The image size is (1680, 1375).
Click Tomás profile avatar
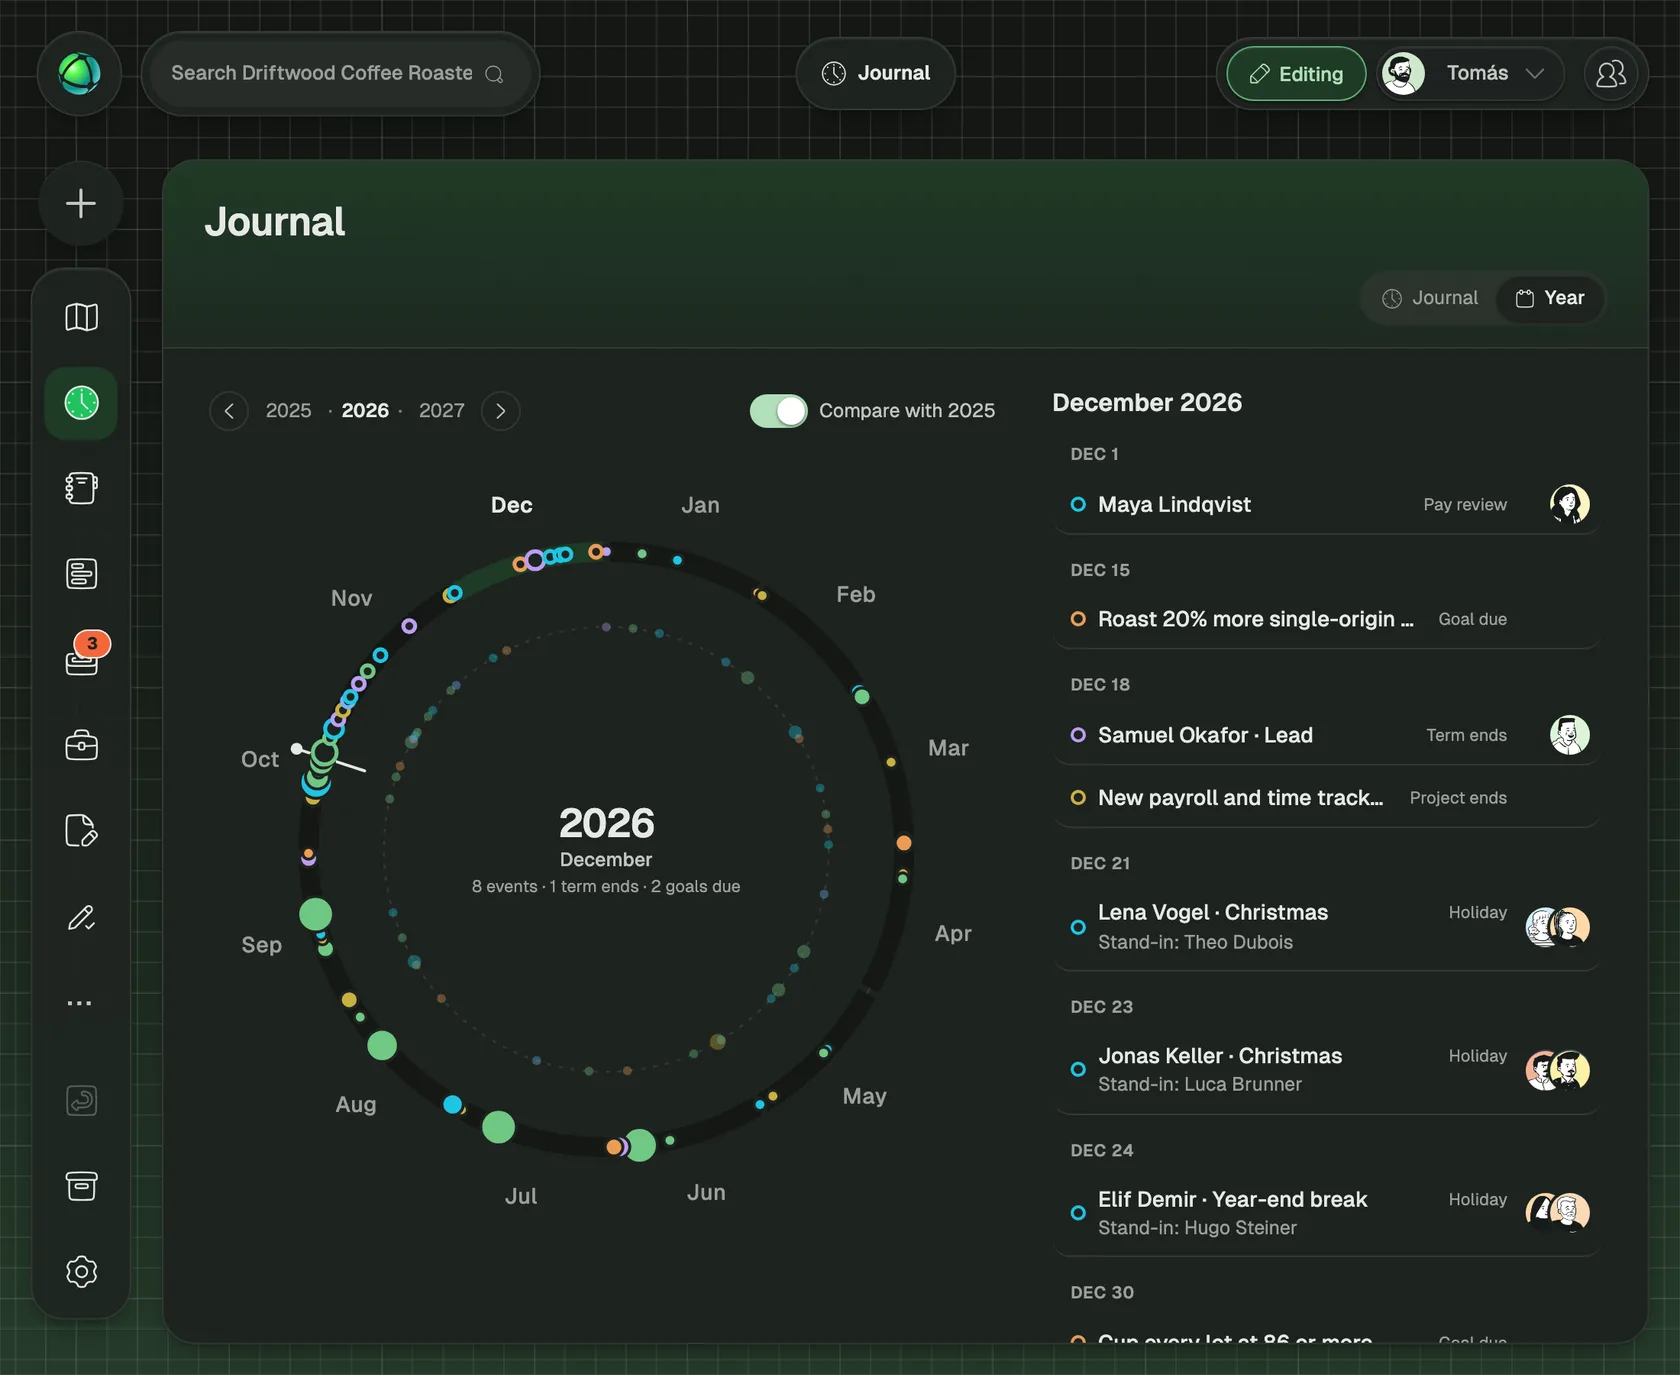1403,74
